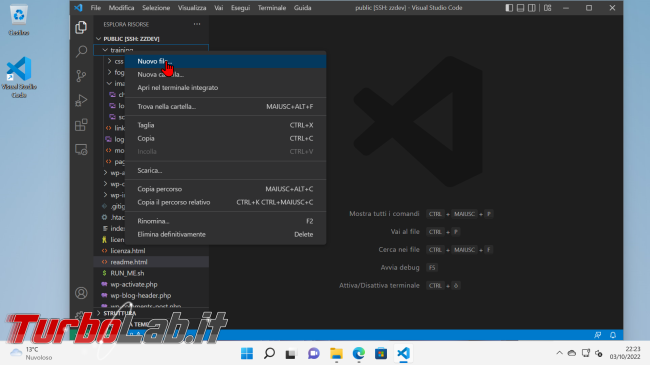This screenshot has width=650, height=365.
Task: Open the Guida menu
Action: coord(303,8)
